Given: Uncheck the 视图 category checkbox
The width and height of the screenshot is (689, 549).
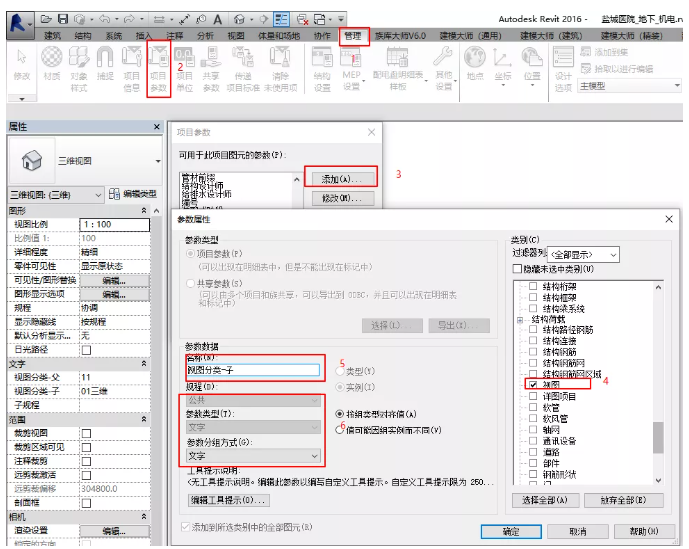Looking at the screenshot, I should point(533,385).
